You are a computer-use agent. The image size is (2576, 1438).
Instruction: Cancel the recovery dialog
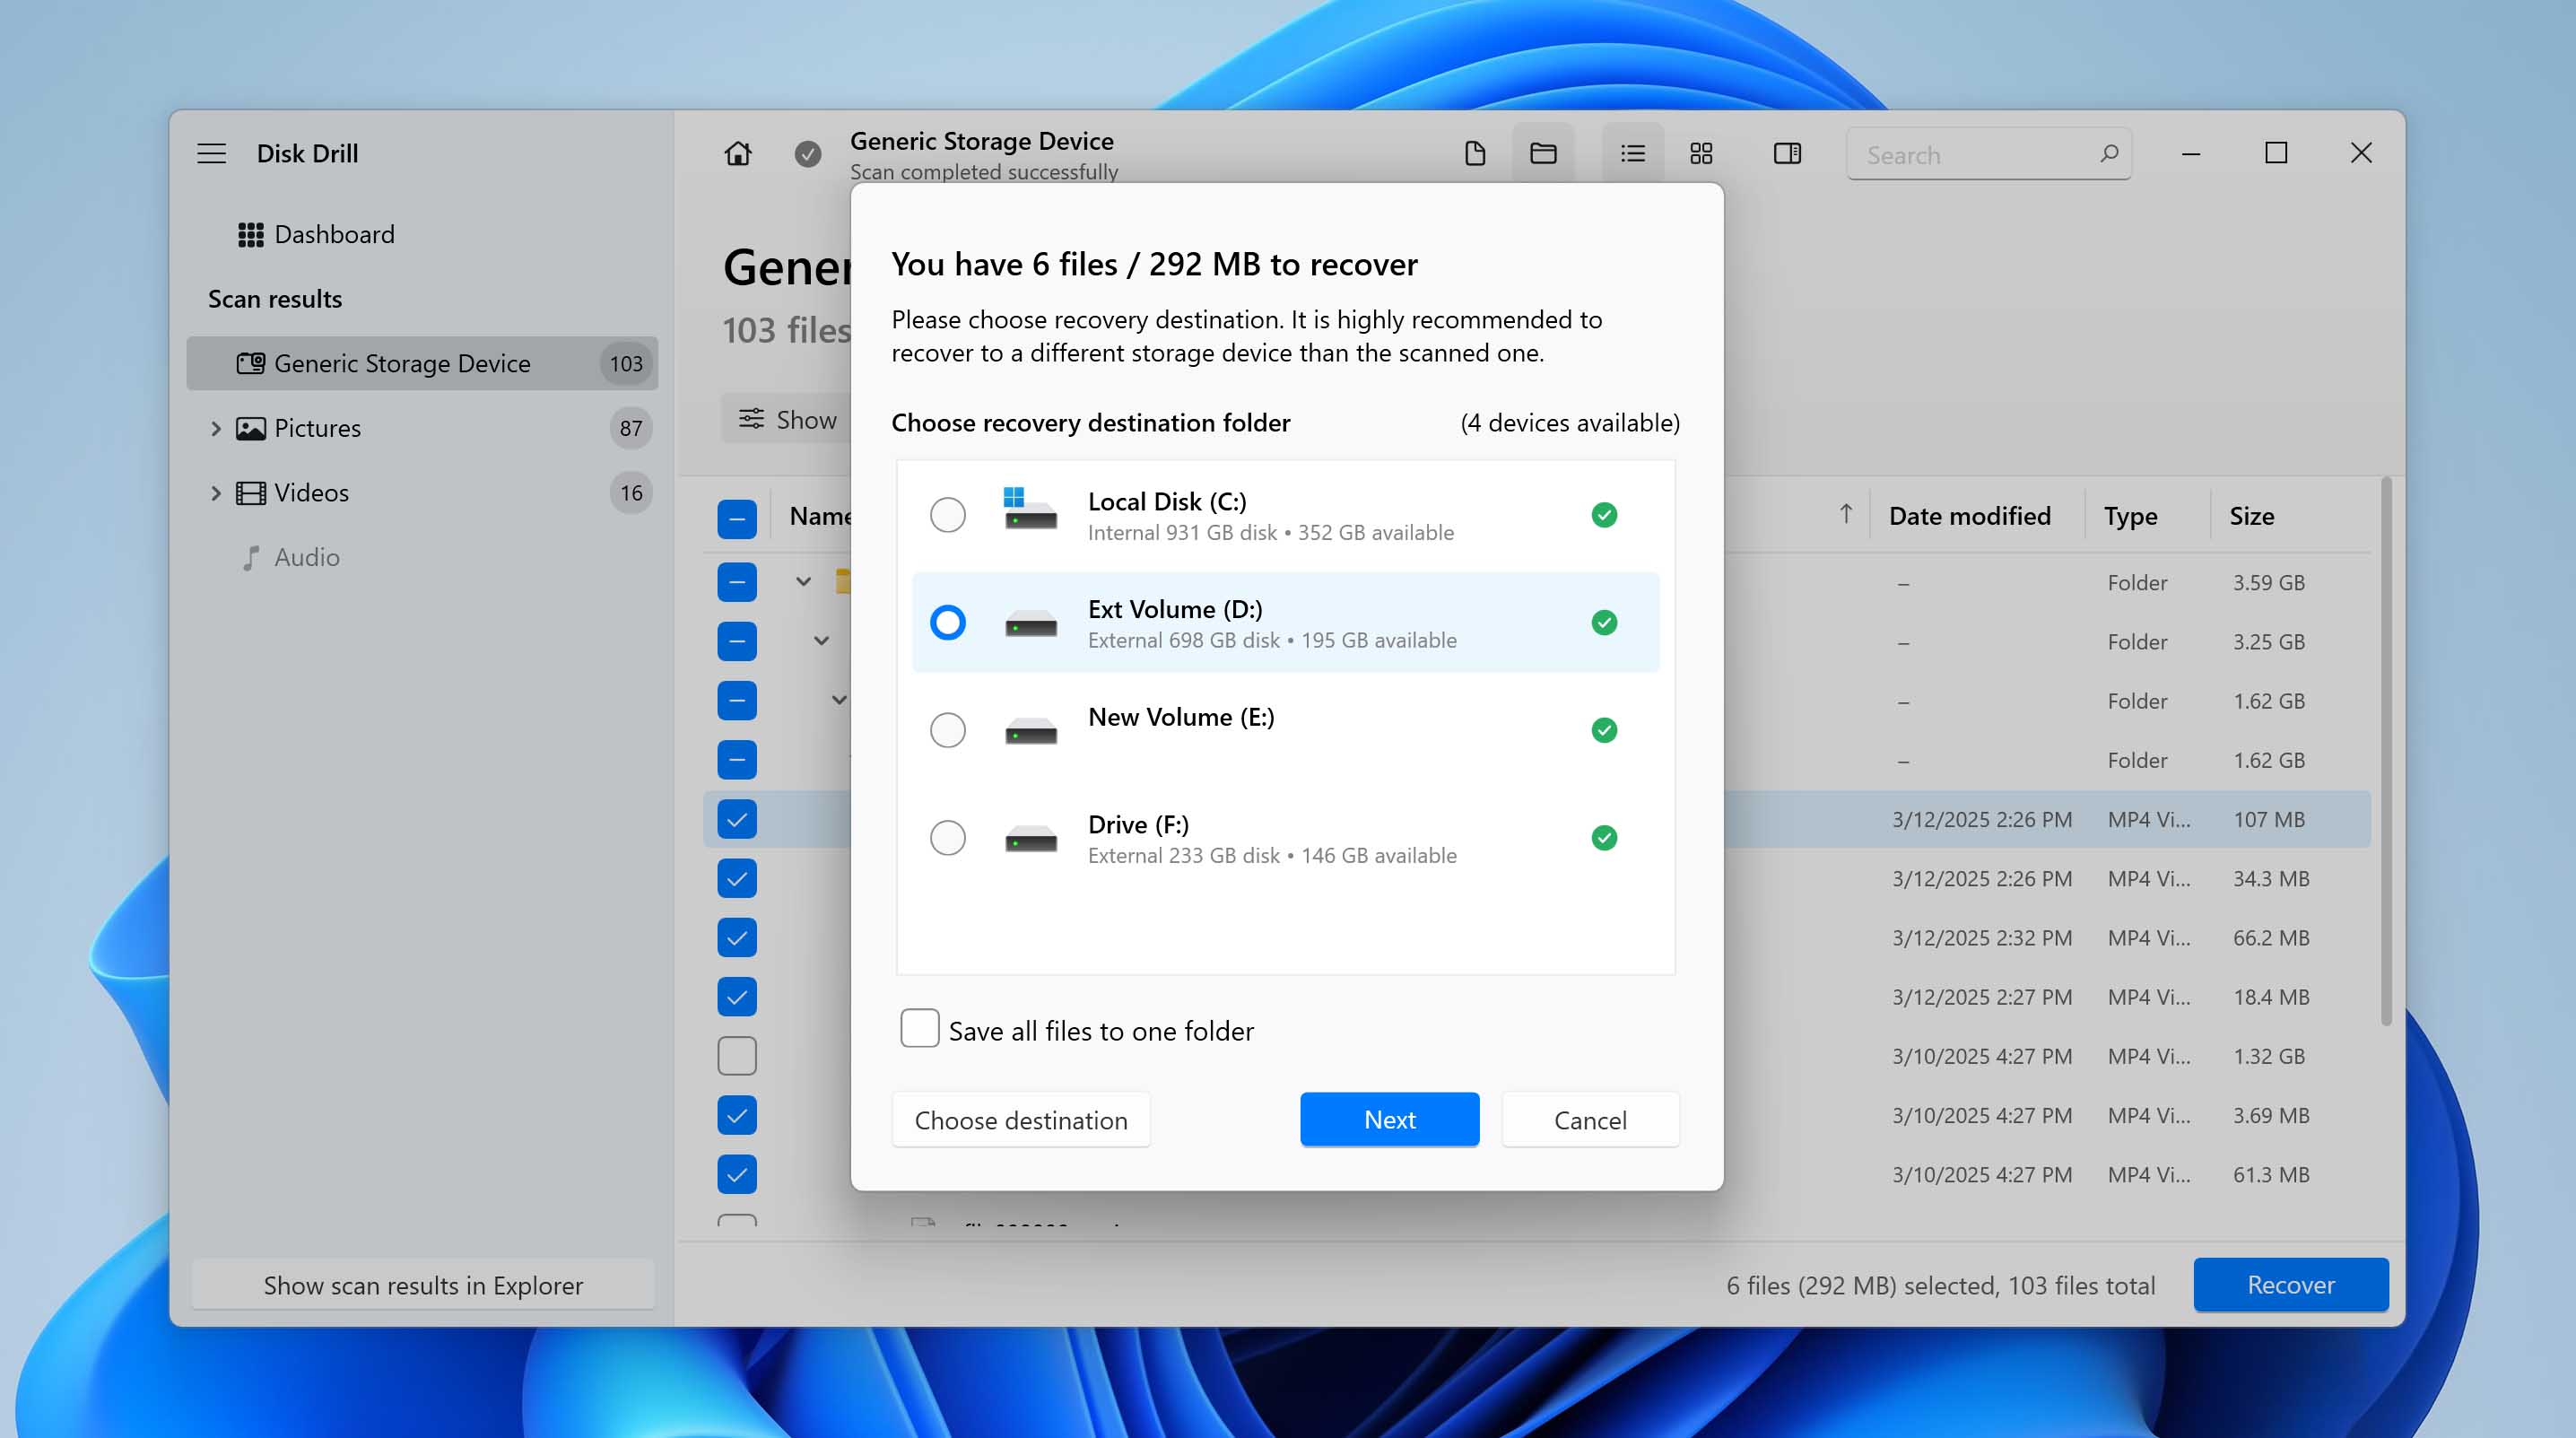[x=1590, y=1120]
